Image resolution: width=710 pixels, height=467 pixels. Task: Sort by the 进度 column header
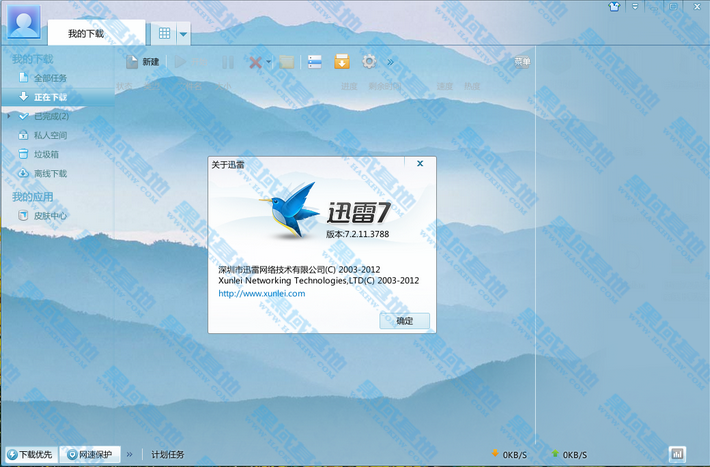click(349, 86)
